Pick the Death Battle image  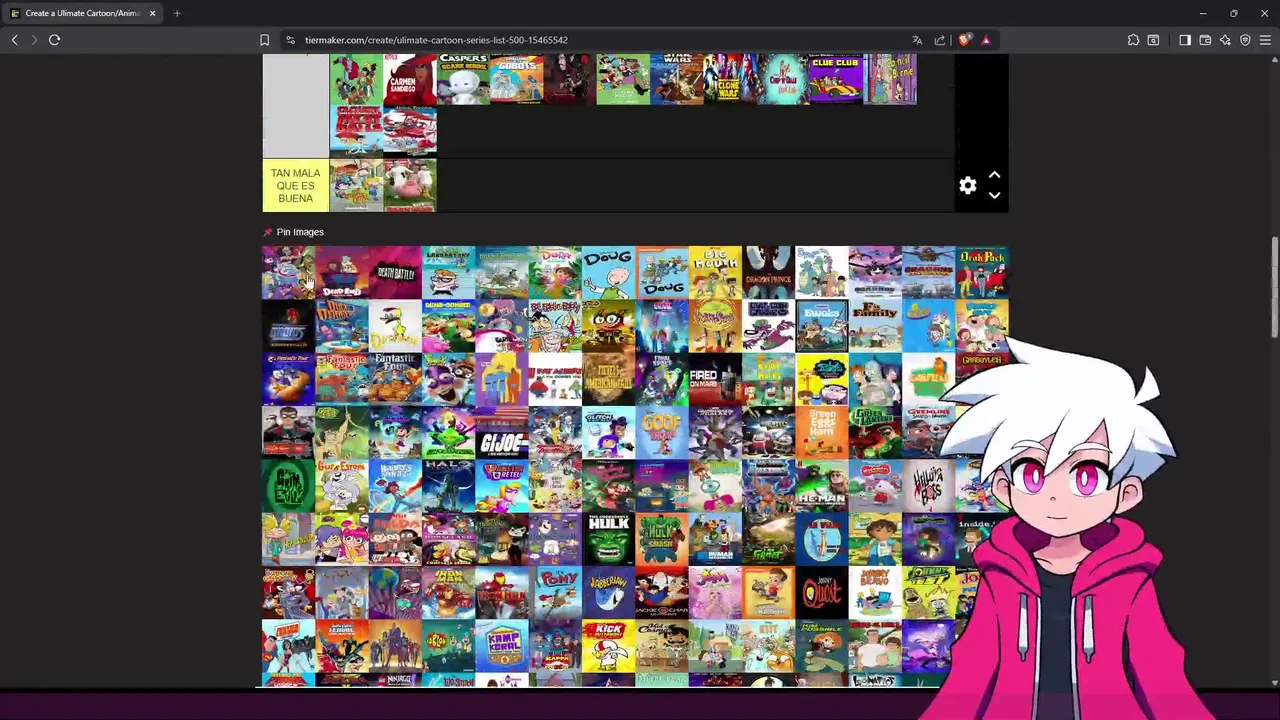[395, 272]
